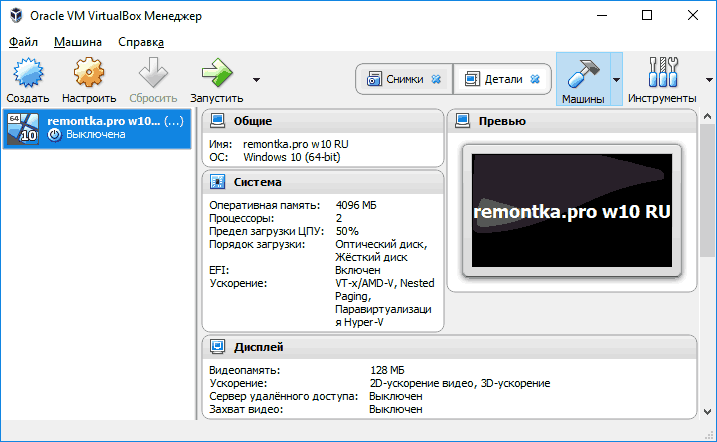Close the Снимки tab with its x icon

pos(436,79)
